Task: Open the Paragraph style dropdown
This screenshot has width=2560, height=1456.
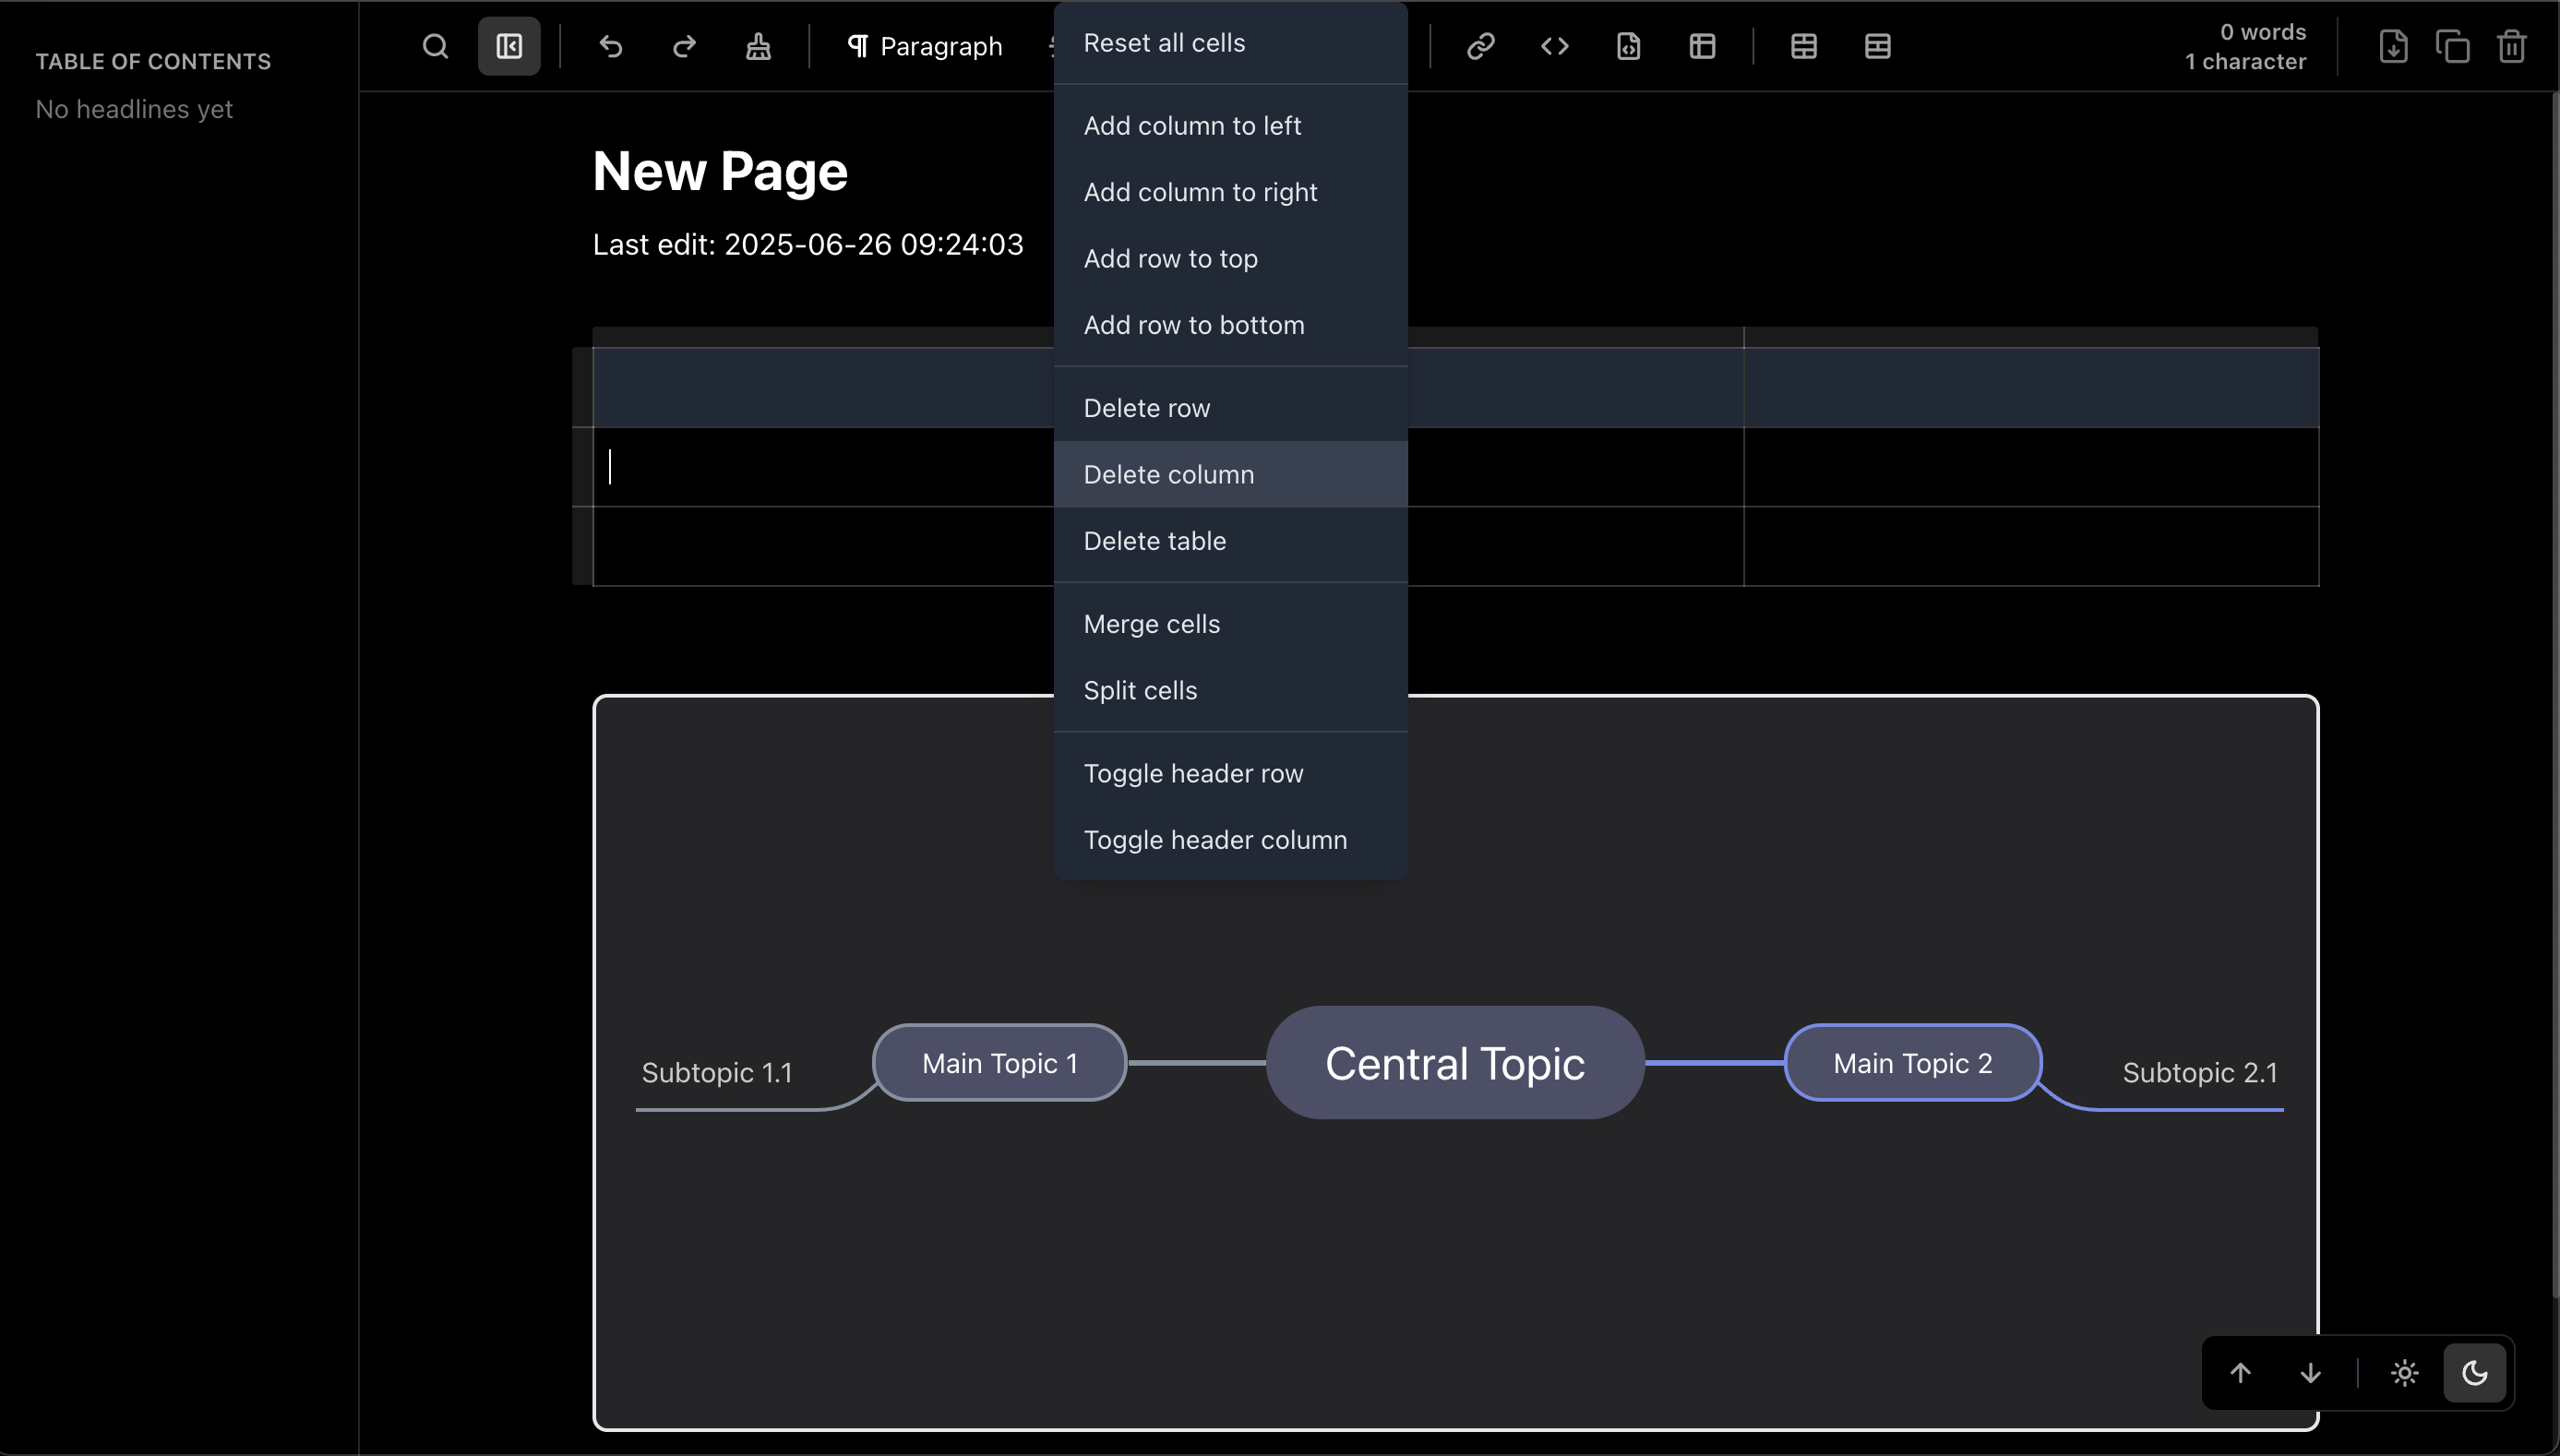Action: (924, 46)
